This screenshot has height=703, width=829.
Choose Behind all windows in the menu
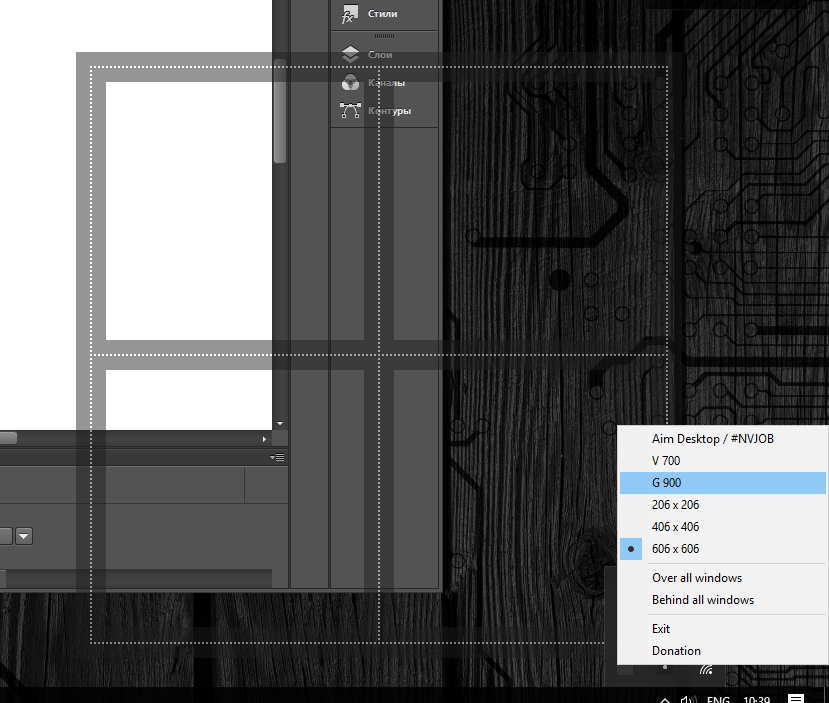click(722, 600)
